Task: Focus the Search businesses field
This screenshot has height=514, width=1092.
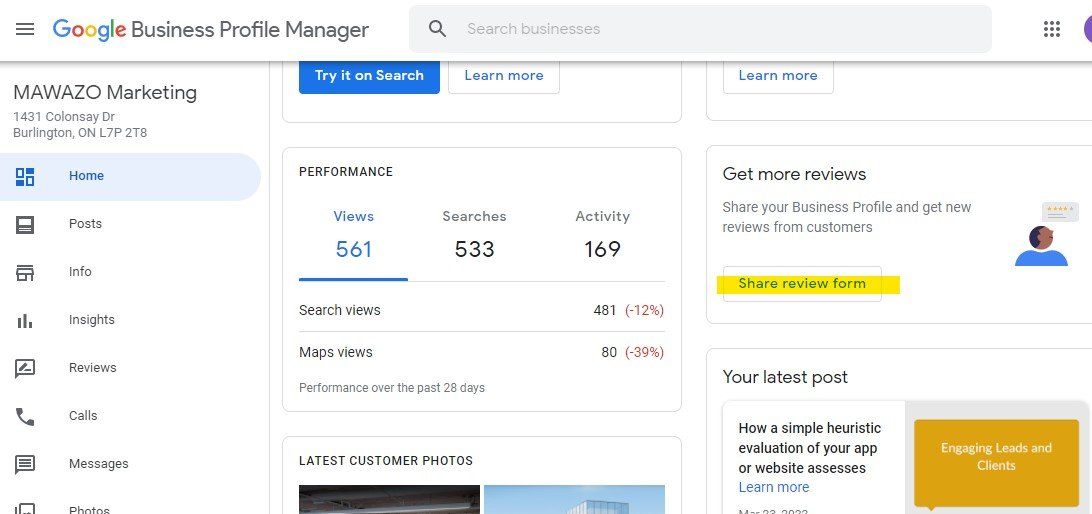Action: tap(700, 29)
